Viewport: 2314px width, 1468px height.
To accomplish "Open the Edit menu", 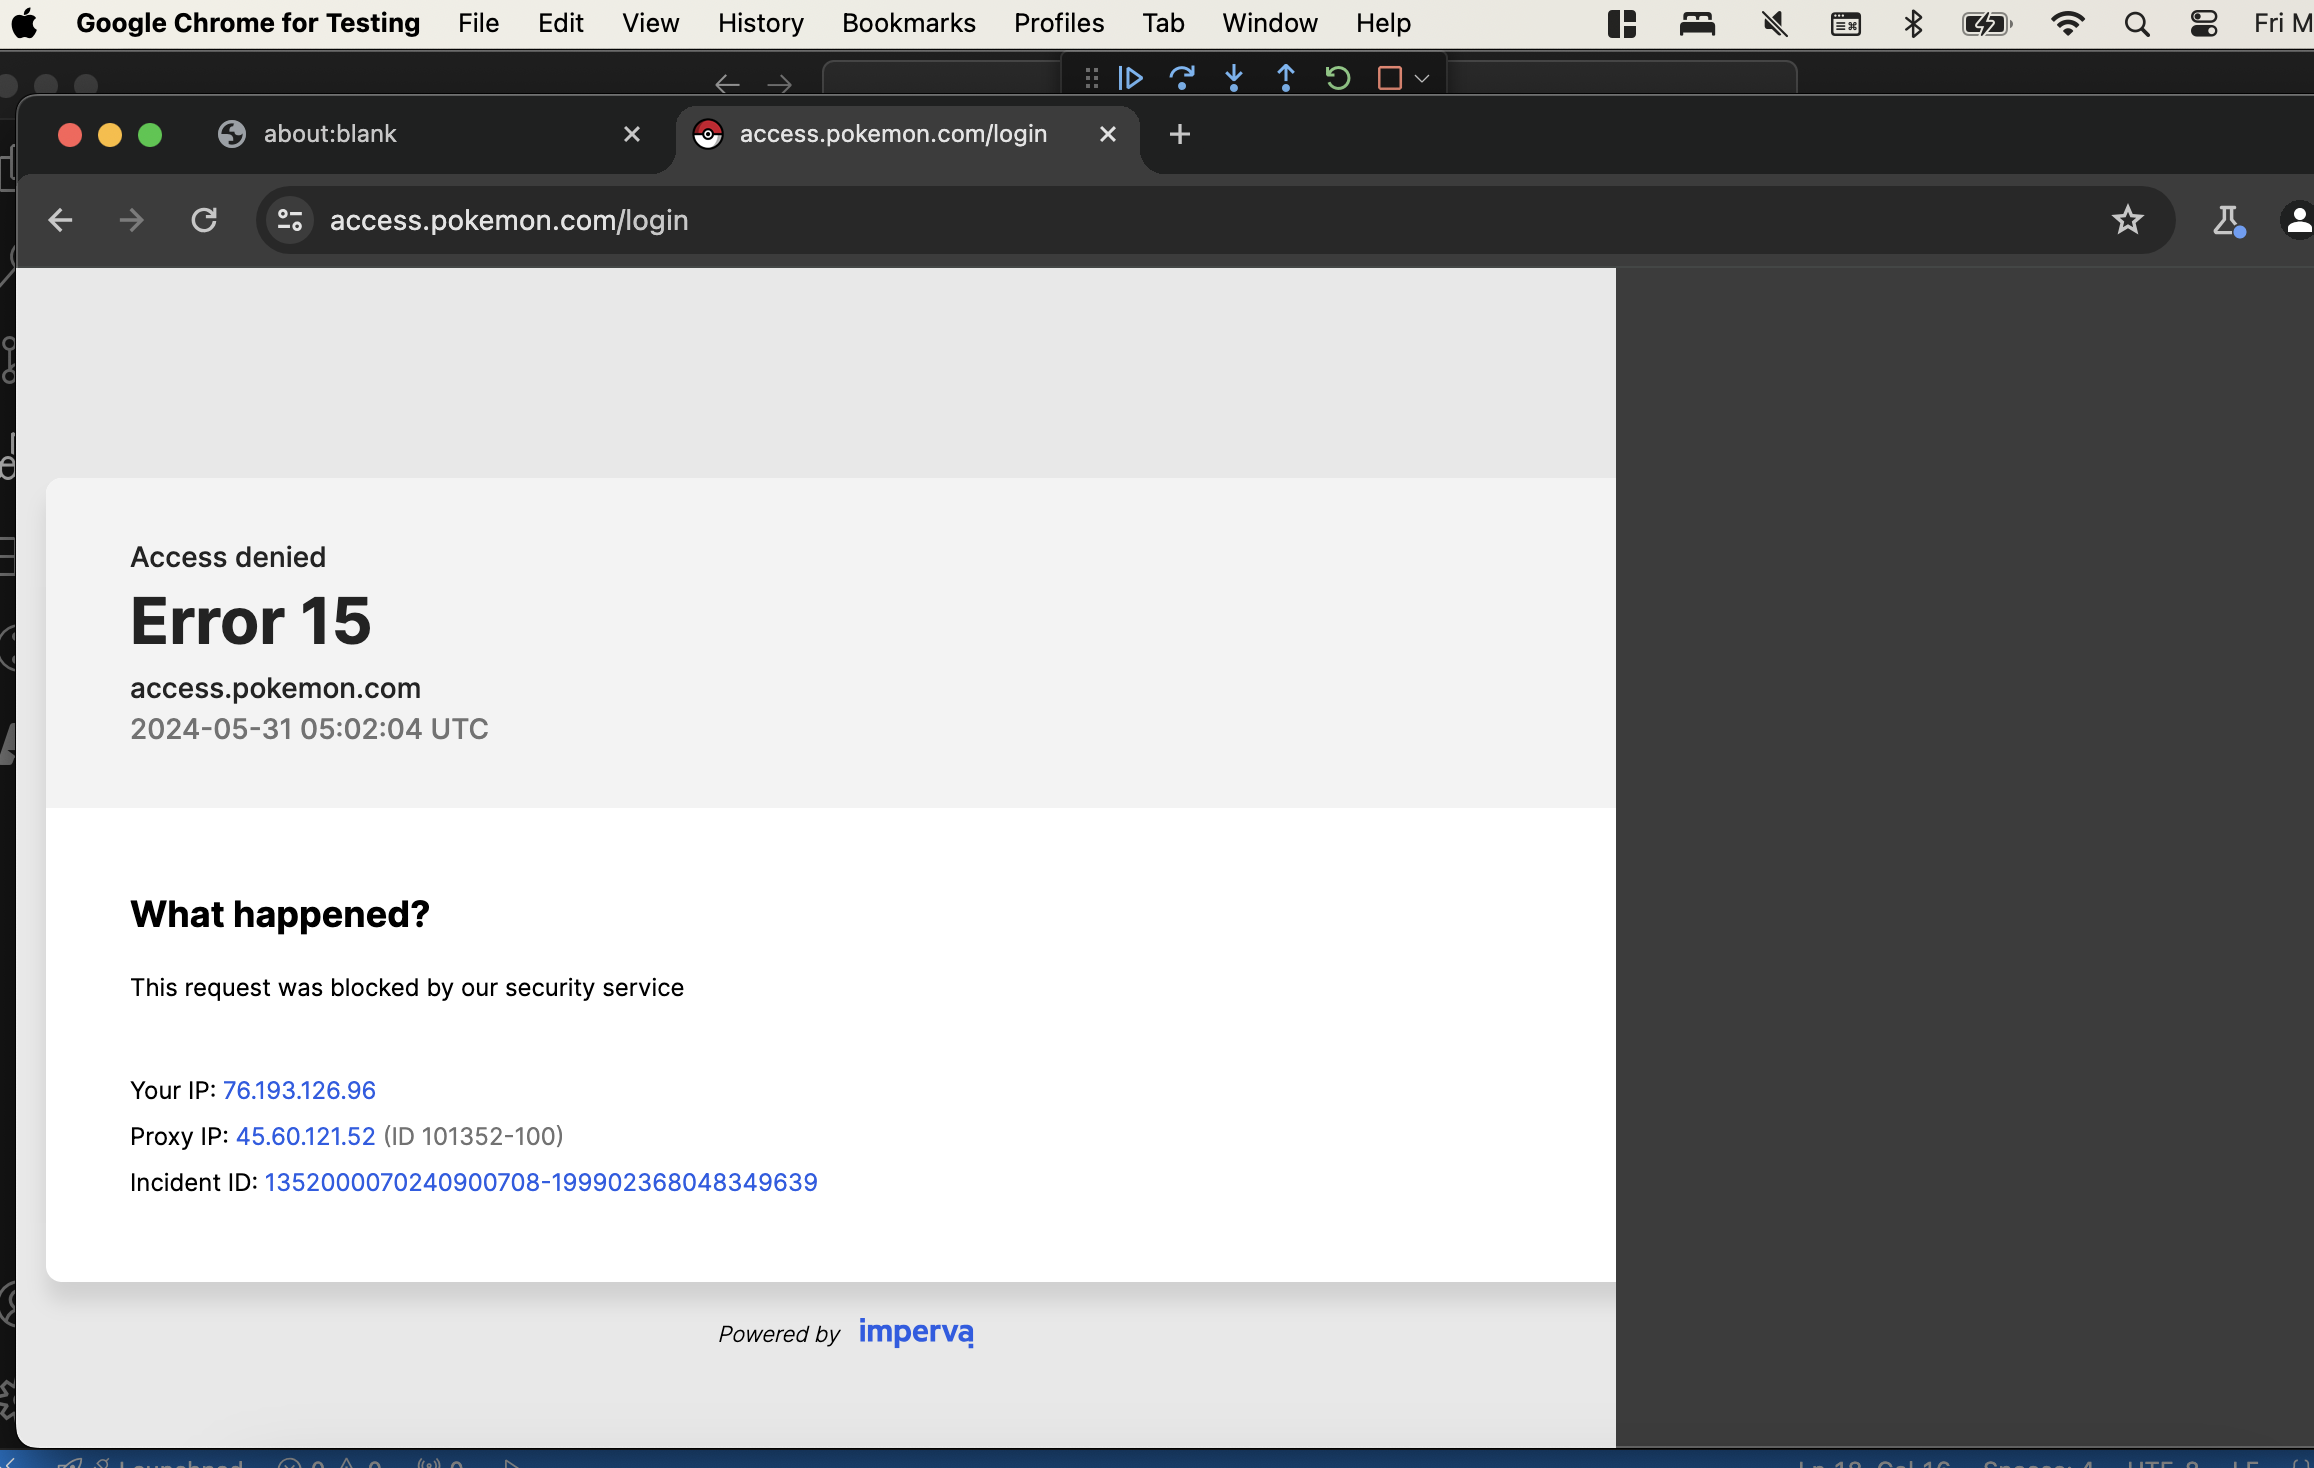I will pos(560,23).
